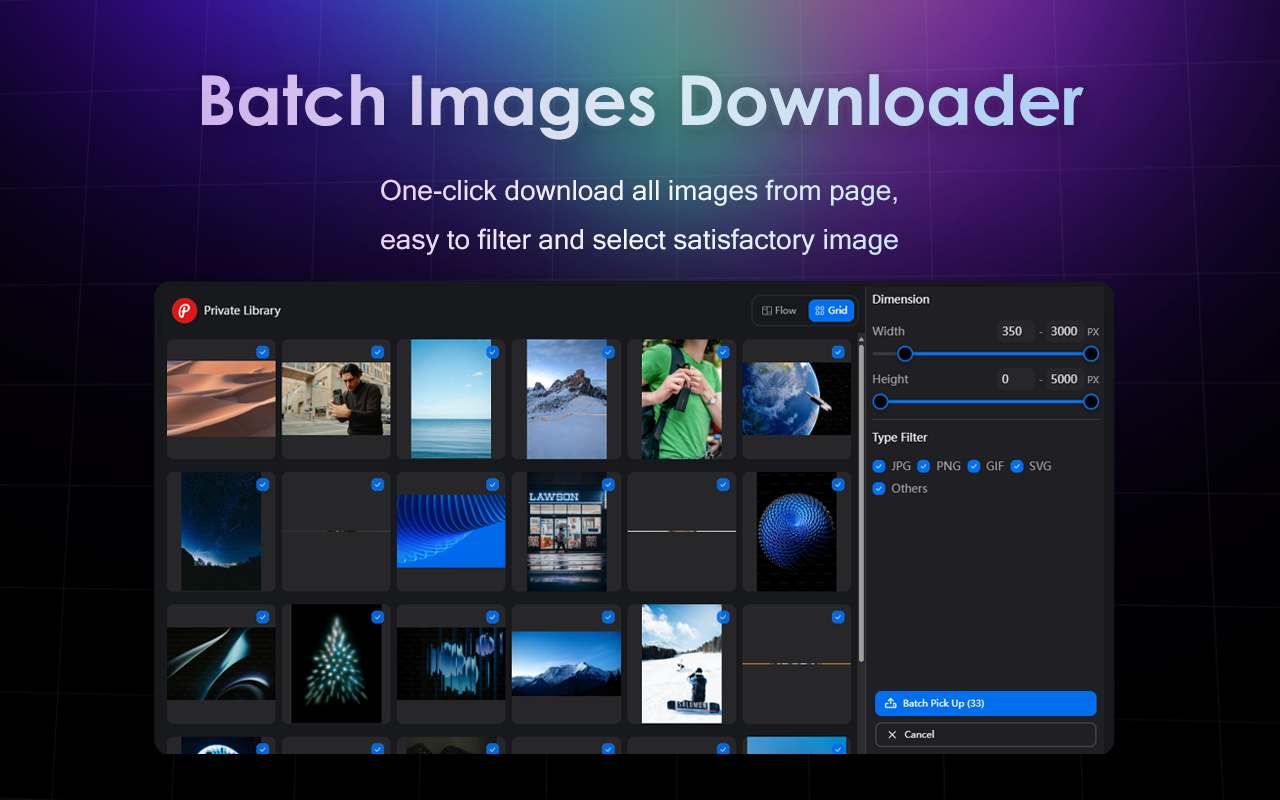Click the minimum height input field

point(1015,379)
